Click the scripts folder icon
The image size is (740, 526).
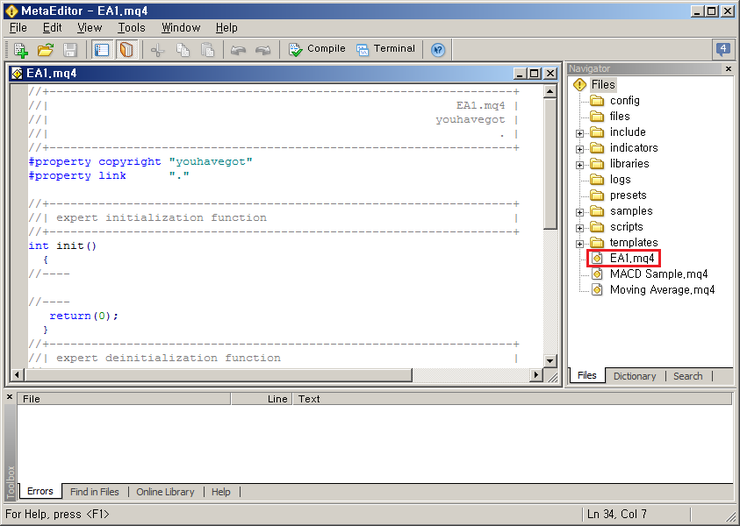(x=597, y=227)
